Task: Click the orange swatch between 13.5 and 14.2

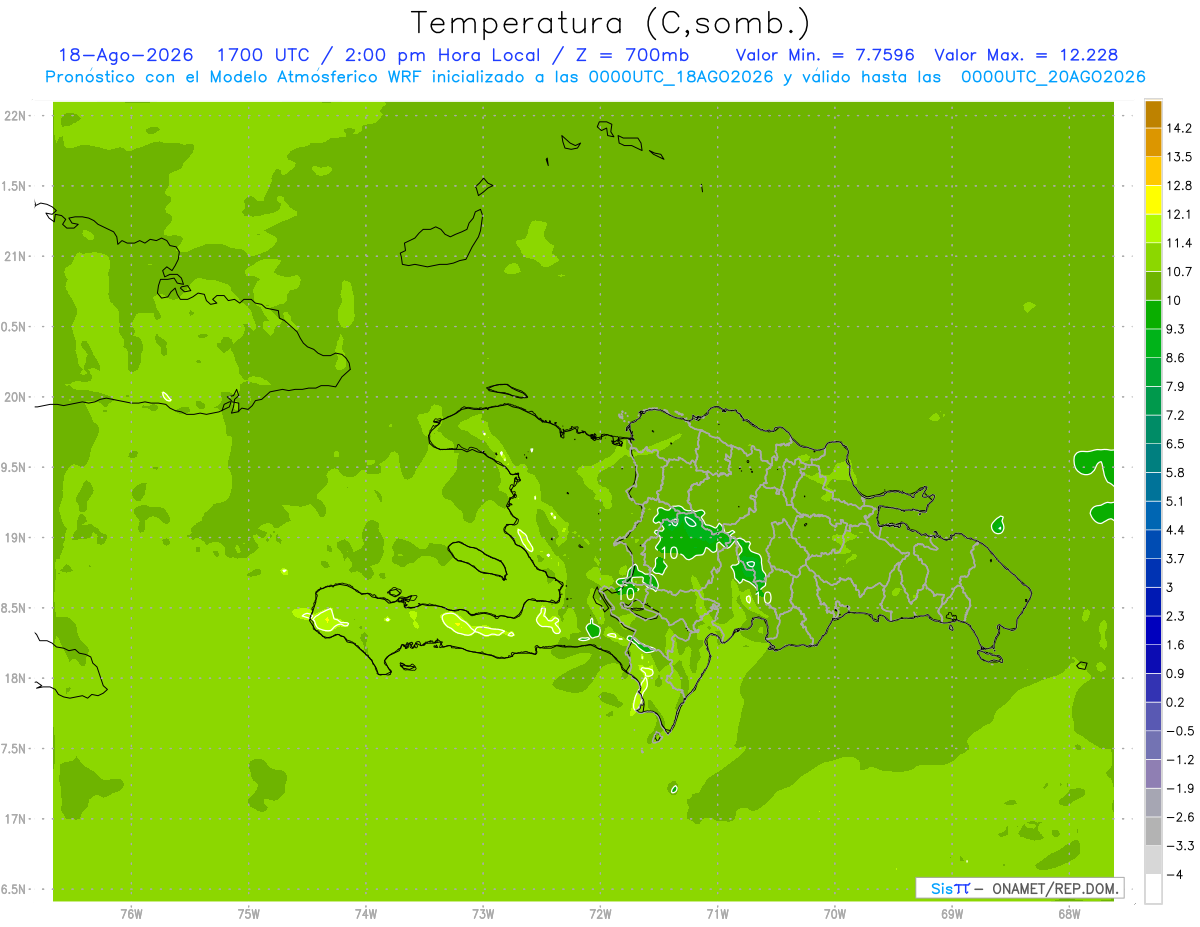Action: (x=1153, y=143)
